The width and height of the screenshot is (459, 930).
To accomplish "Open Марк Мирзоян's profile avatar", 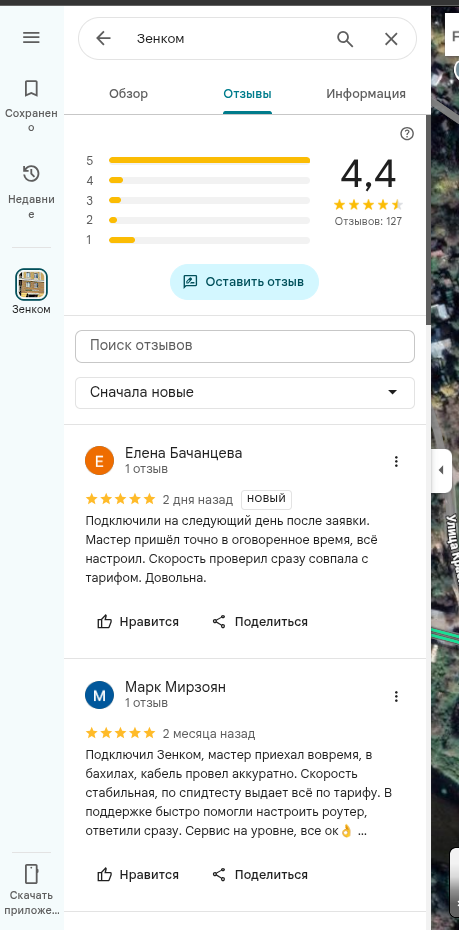I will [x=100, y=695].
